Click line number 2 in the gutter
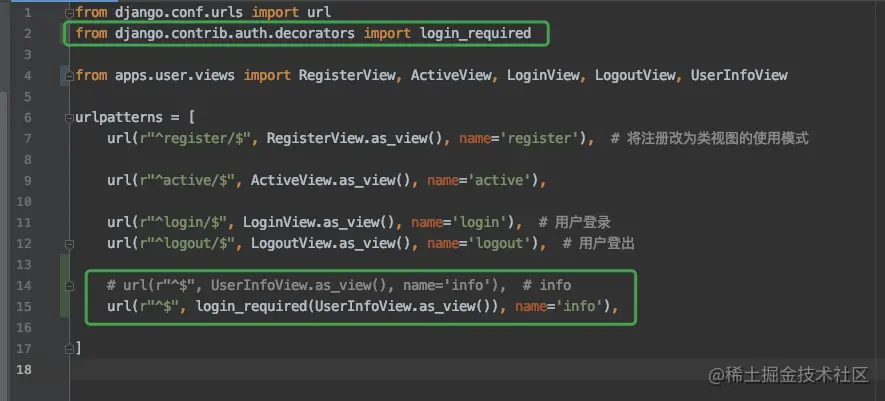The width and height of the screenshot is (885, 401). 28,34
